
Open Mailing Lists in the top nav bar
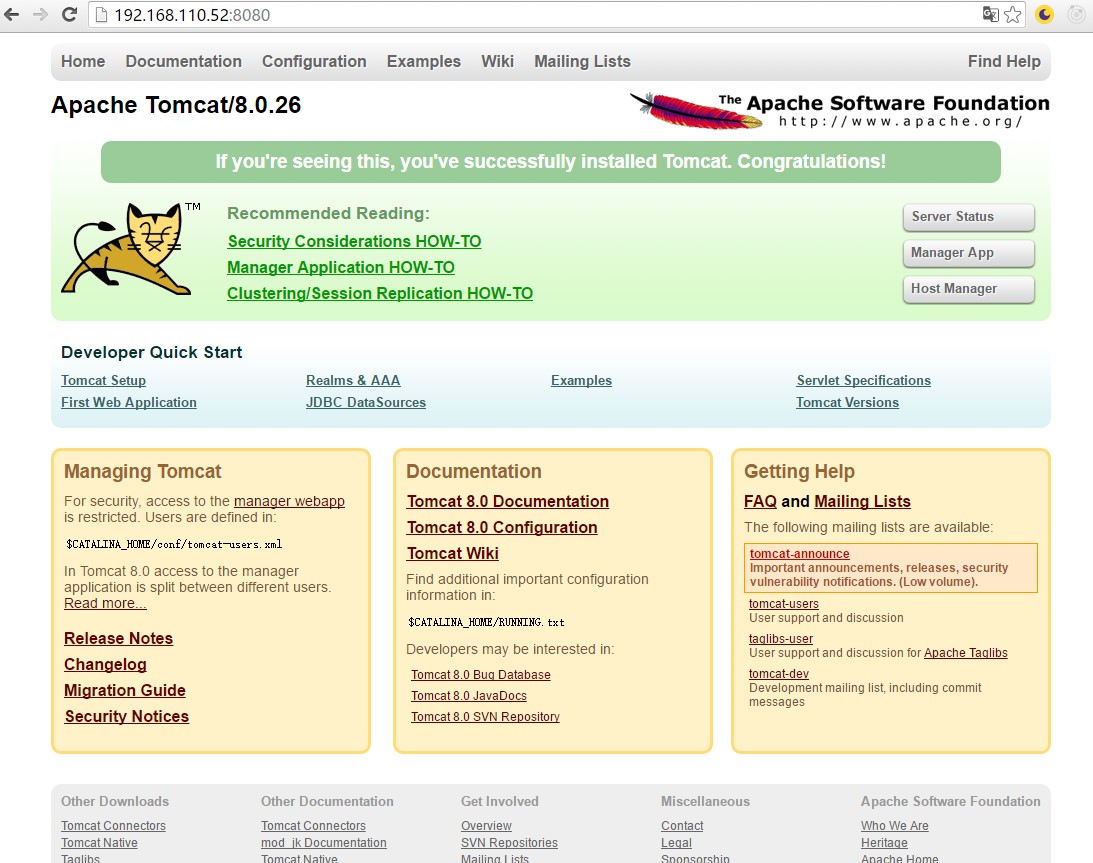tap(582, 61)
